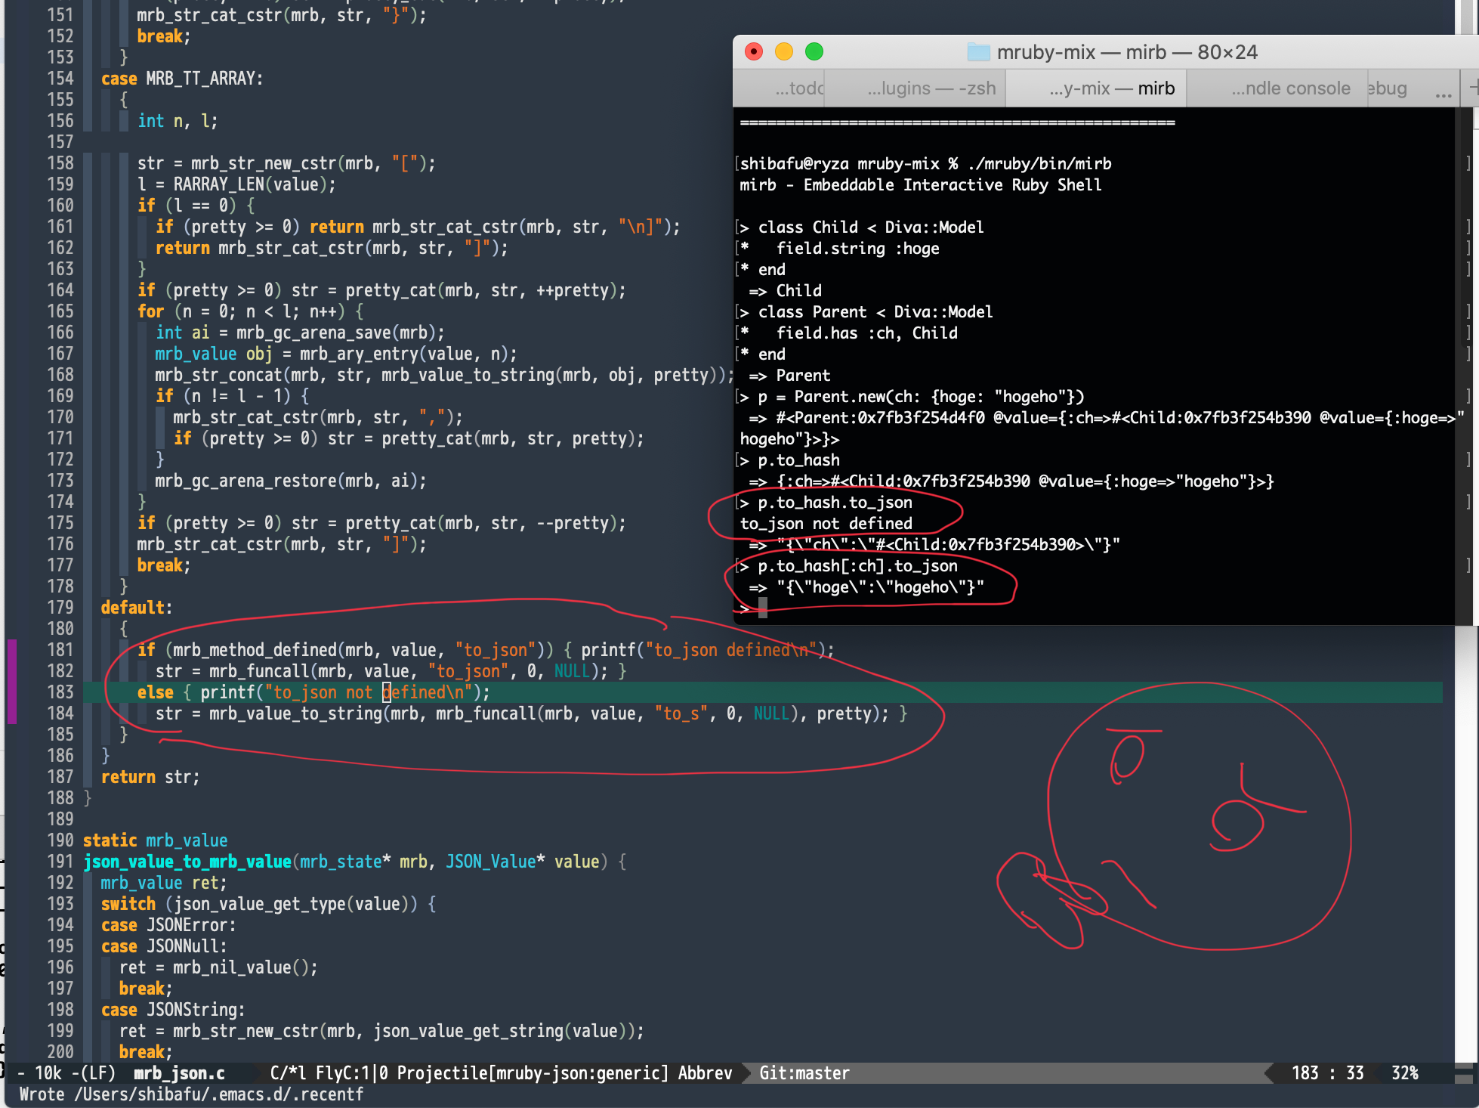Open the new terminal tab plus button
The image size is (1479, 1108).
1472,88
